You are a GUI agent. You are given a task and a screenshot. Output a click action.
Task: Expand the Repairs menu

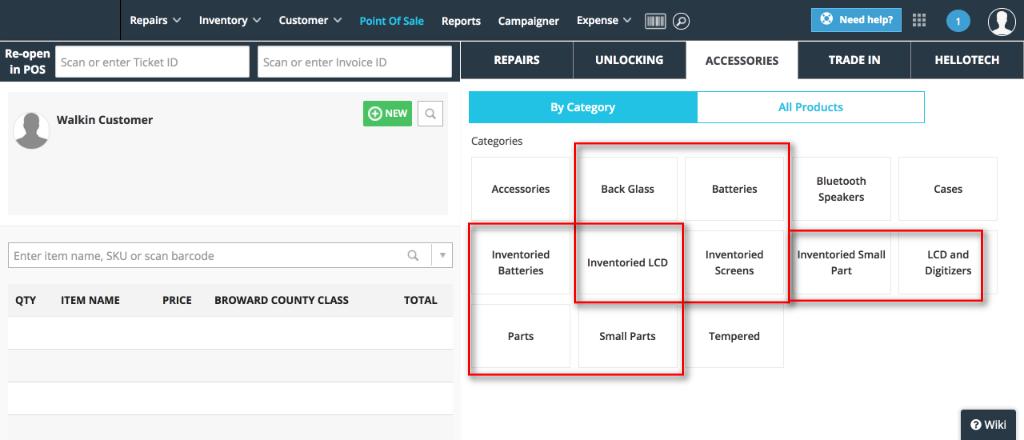(x=155, y=20)
